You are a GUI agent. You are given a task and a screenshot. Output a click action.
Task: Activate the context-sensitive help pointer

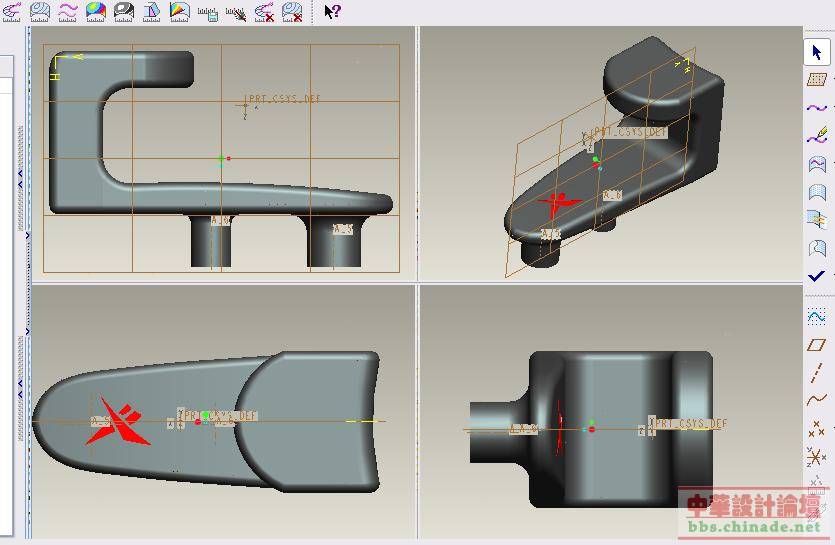tap(332, 11)
